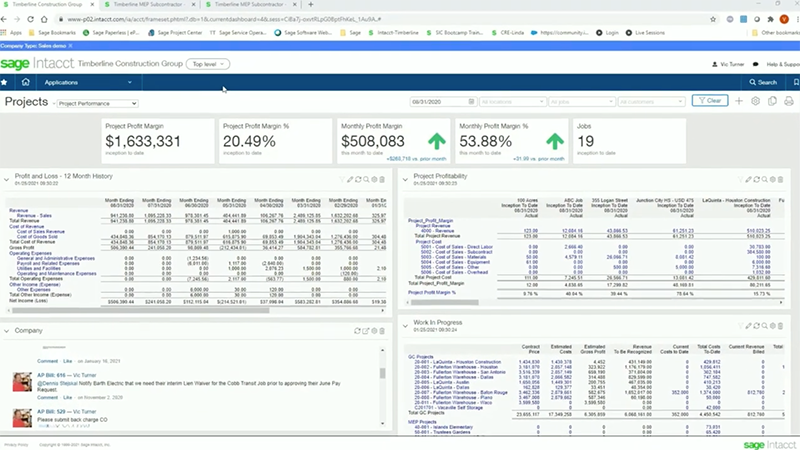Open the Applications menu dropdown

[x=88, y=82]
